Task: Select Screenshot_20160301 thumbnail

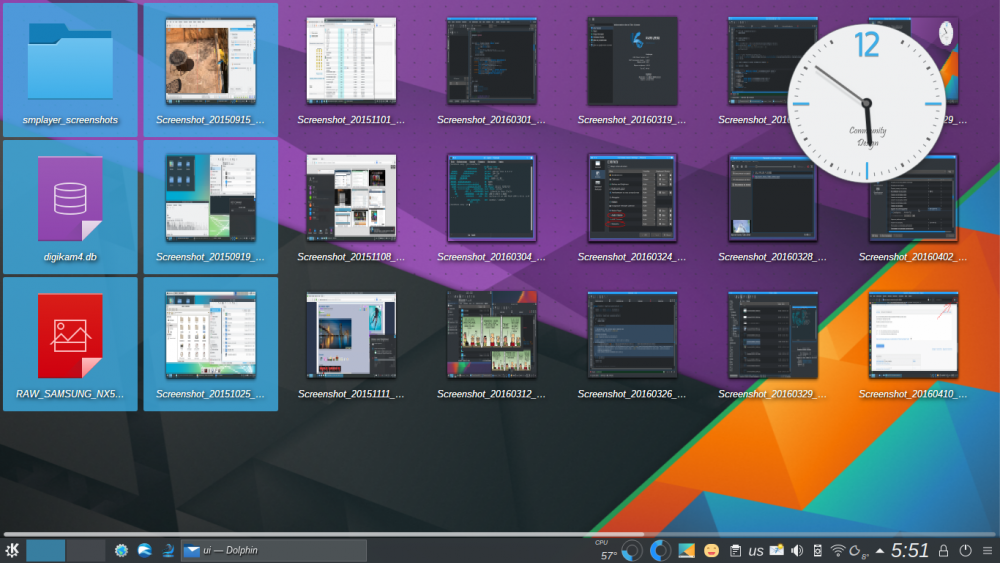Action: coord(491,61)
